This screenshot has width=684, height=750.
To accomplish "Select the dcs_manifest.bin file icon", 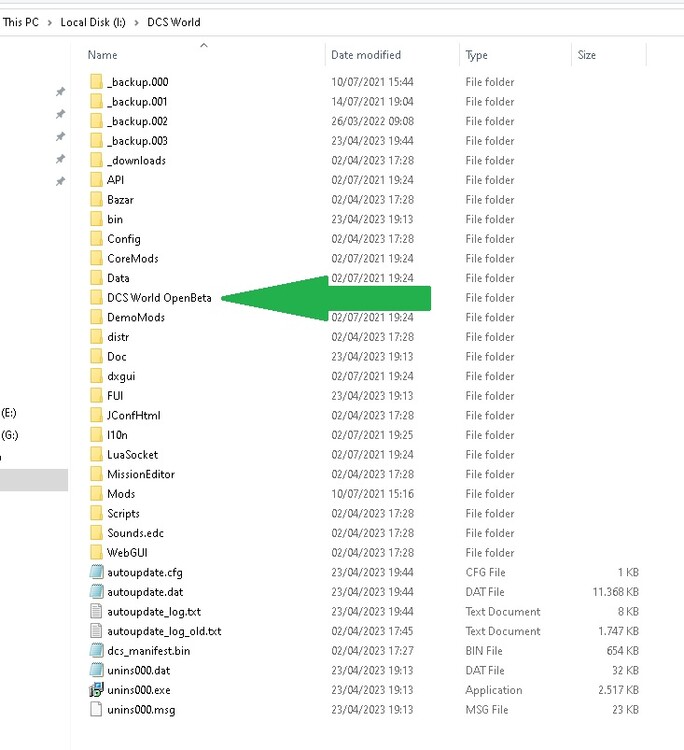I will click(x=96, y=651).
